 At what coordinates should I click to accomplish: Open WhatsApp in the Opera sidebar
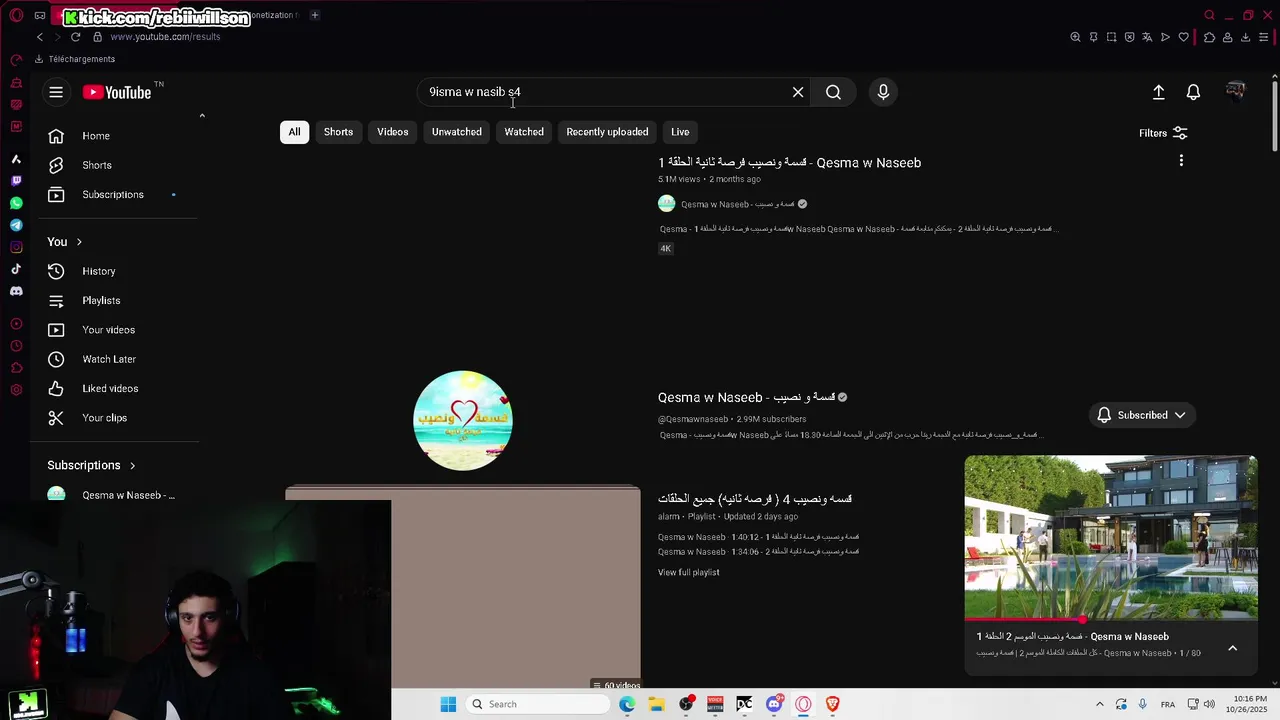coord(16,203)
